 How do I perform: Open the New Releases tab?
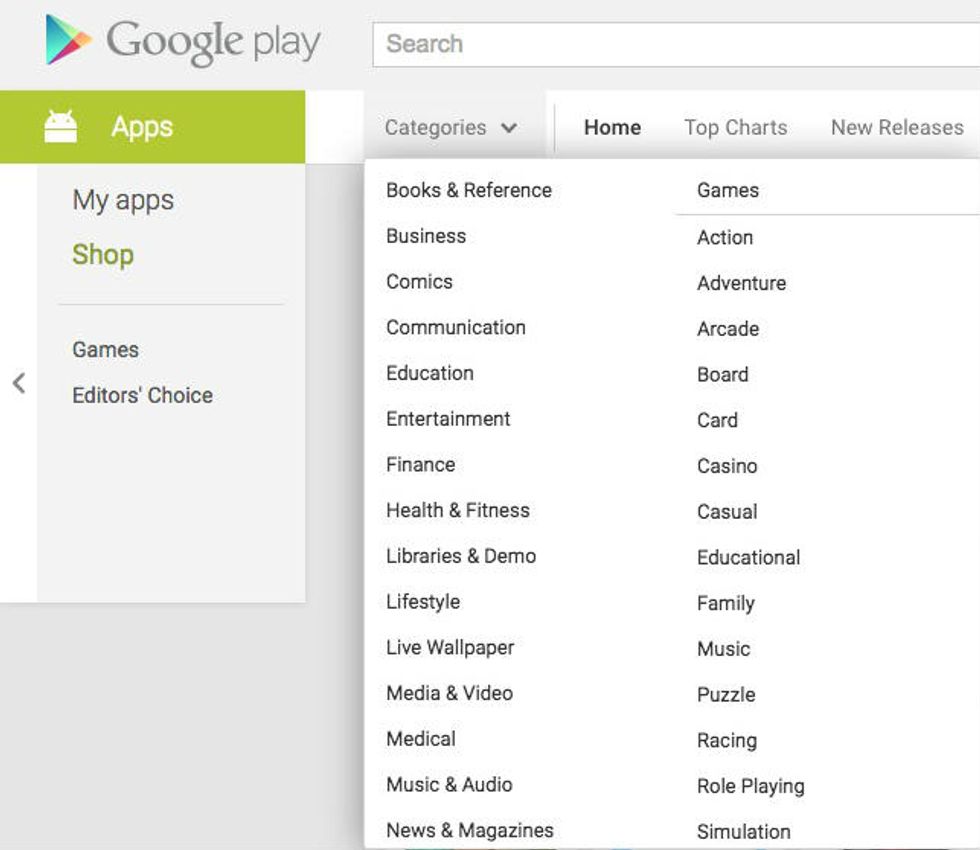(x=895, y=128)
